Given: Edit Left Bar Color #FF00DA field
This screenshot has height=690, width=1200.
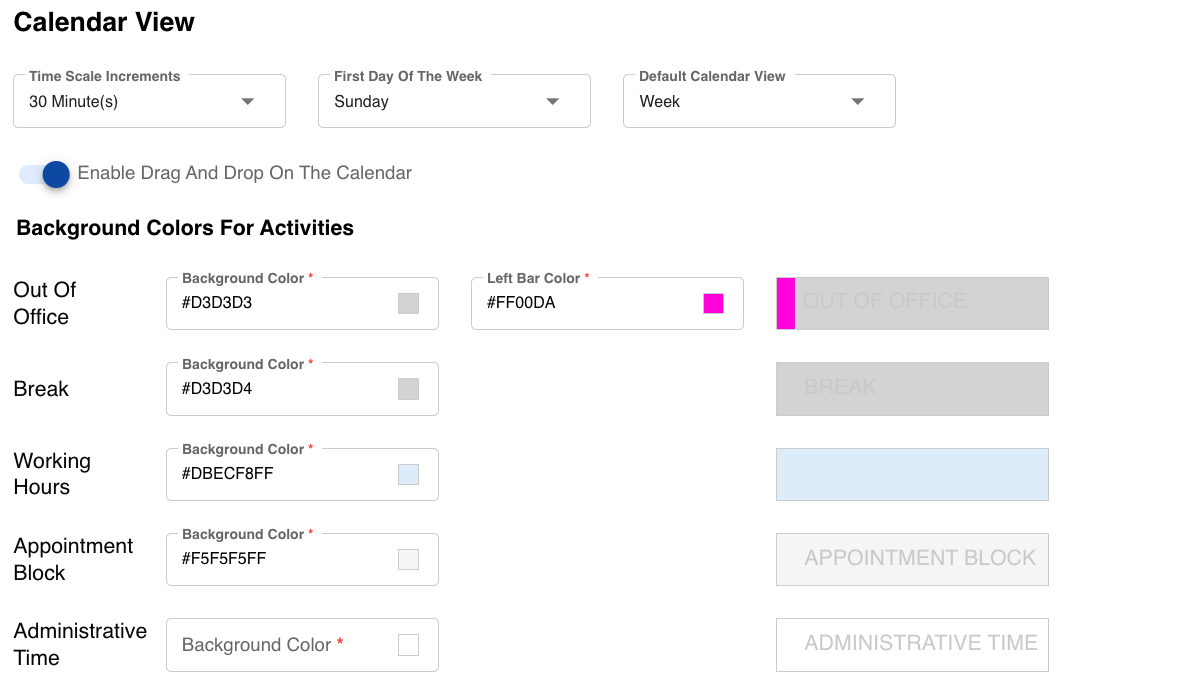Looking at the screenshot, I should (x=585, y=303).
